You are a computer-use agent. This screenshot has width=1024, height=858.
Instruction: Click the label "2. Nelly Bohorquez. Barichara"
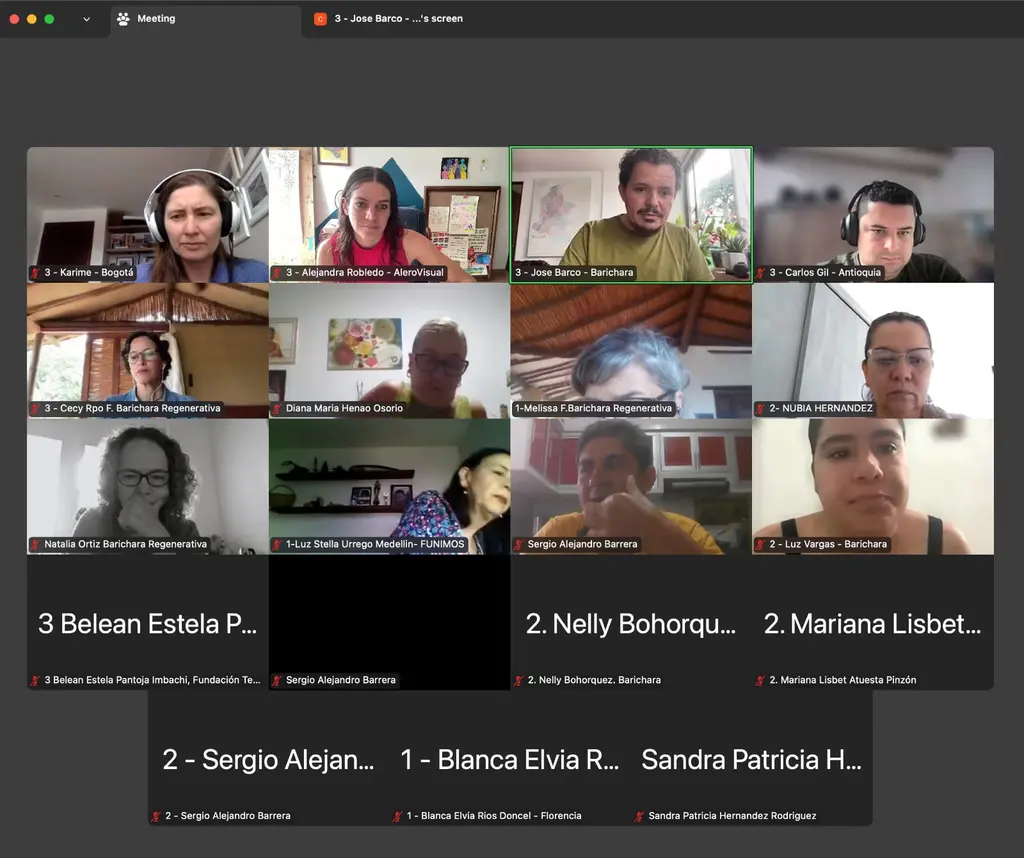tap(594, 680)
